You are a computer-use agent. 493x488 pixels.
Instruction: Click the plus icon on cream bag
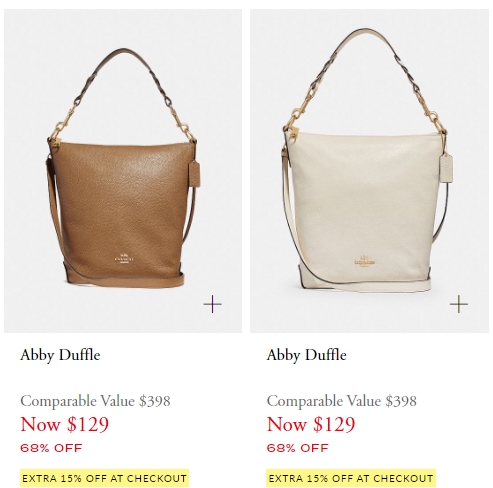pyautogui.click(x=459, y=304)
